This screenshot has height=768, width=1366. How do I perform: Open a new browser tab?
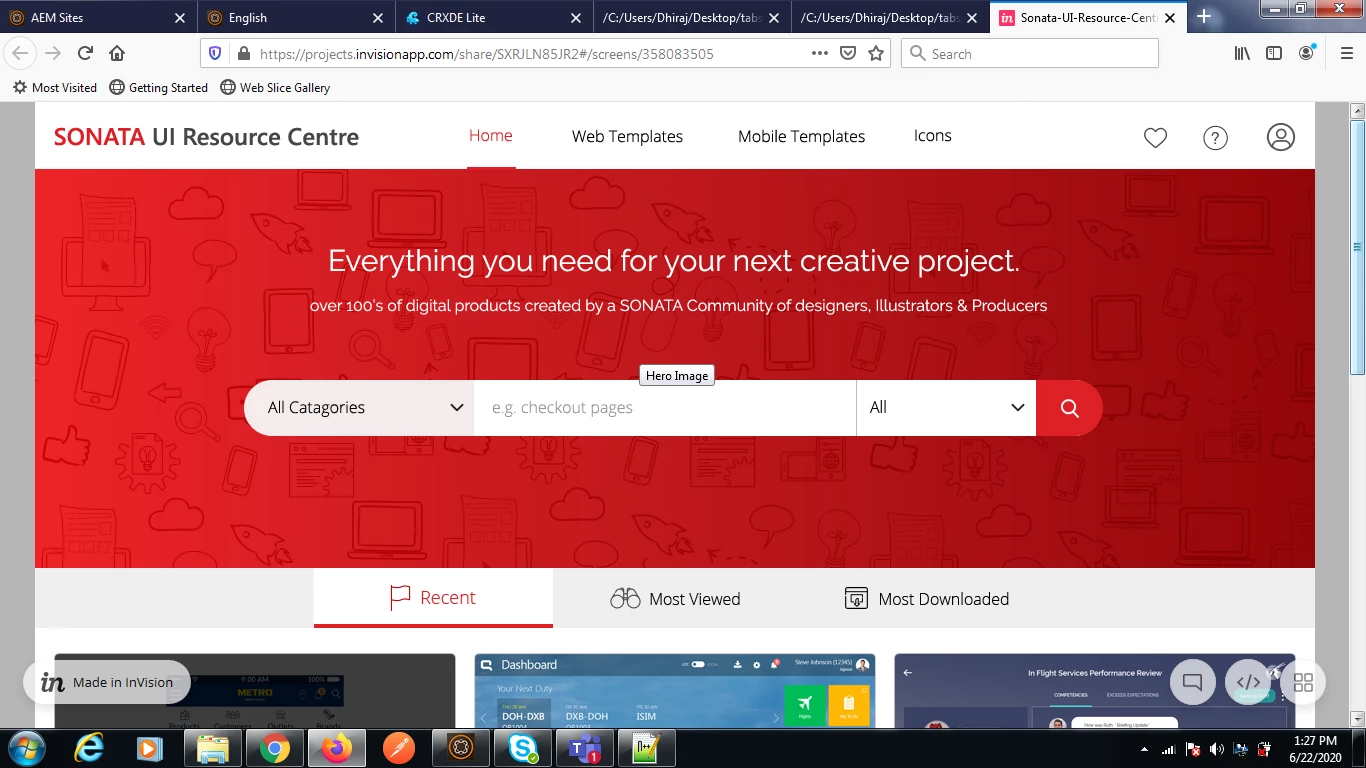[1204, 17]
